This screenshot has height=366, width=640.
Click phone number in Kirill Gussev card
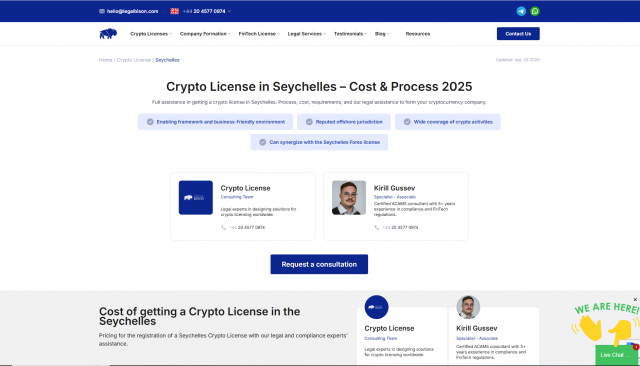[x=400, y=228]
